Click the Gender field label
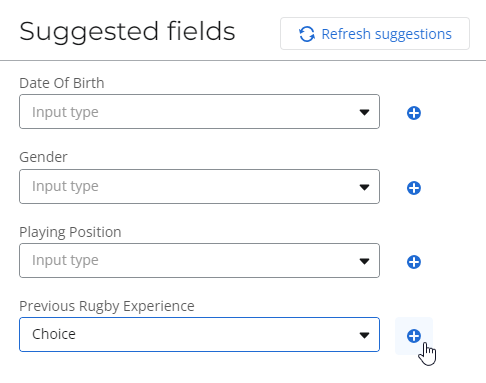Screen dimensions: 486x383 [x=43, y=157]
